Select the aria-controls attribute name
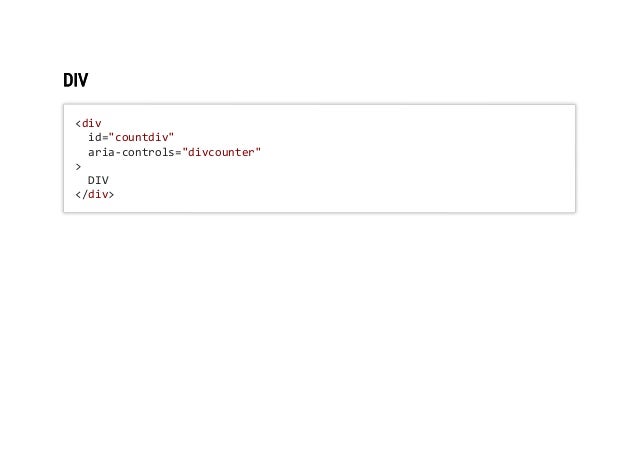 (131, 152)
